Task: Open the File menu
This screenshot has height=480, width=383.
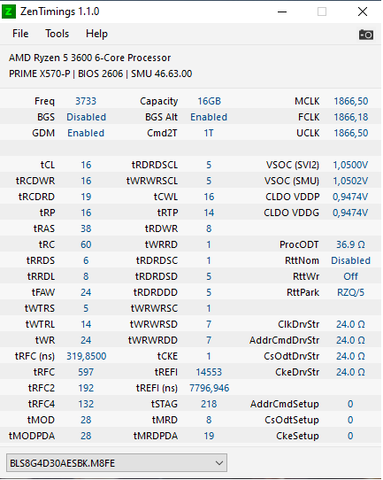Action: (x=20, y=34)
